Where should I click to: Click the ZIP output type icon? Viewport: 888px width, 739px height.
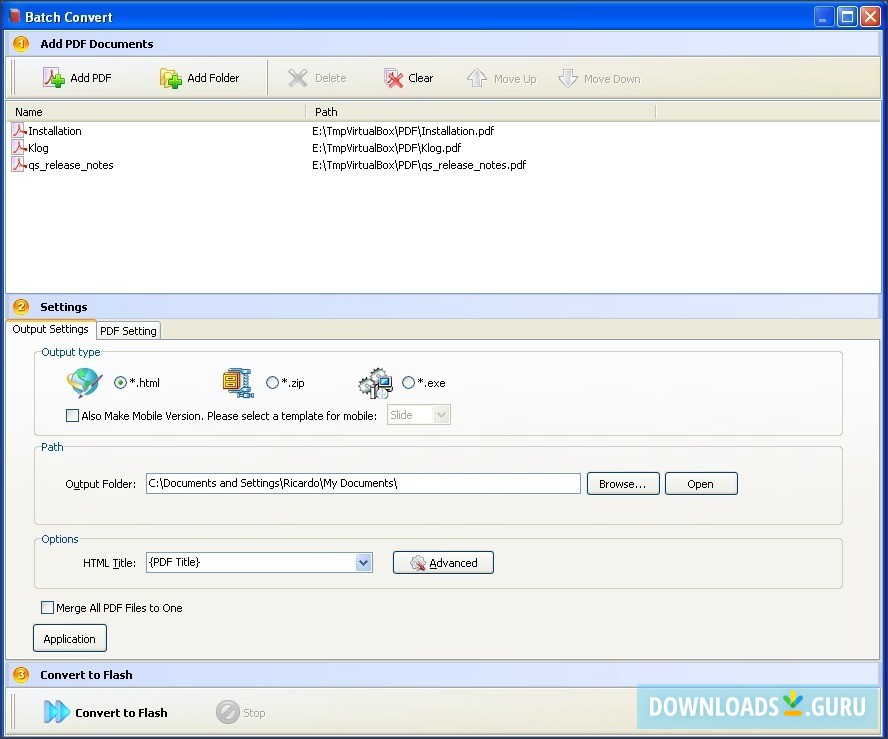coord(236,382)
